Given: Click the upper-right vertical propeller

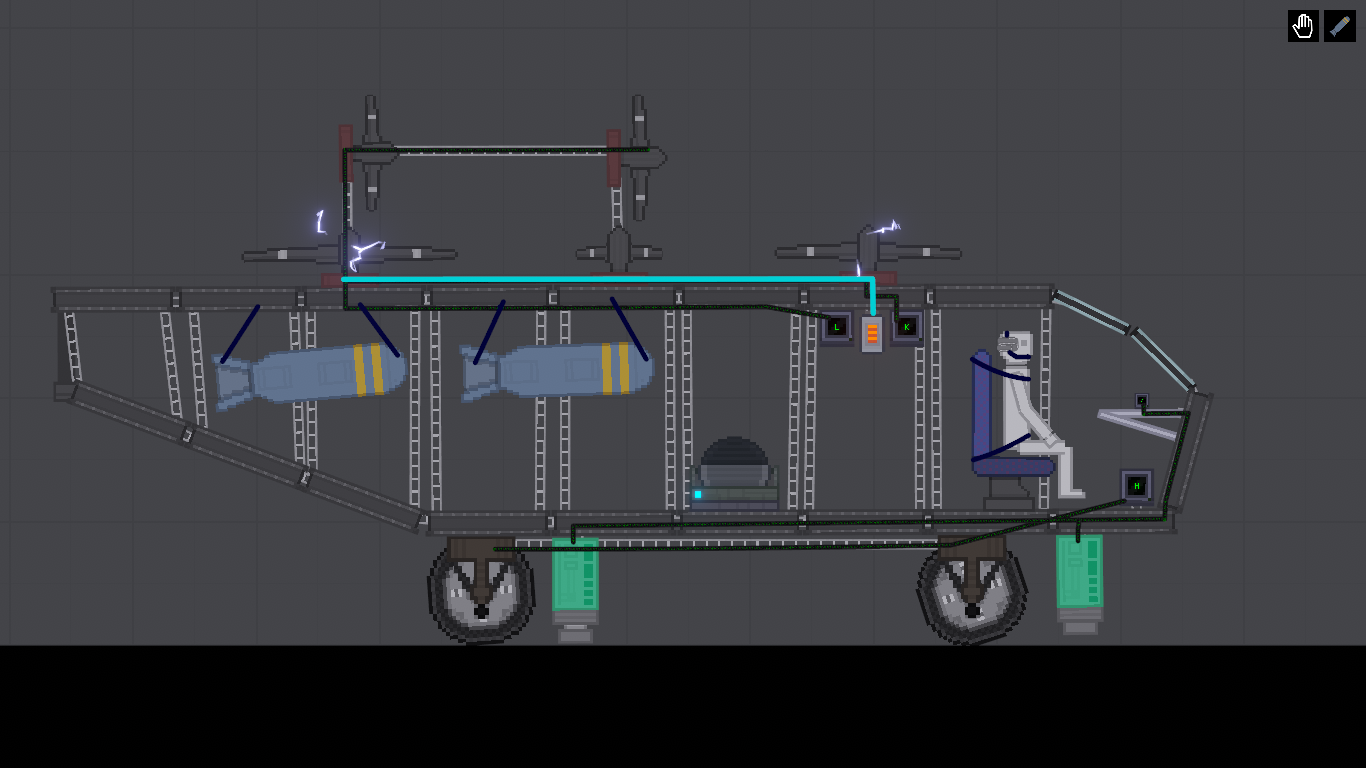Looking at the screenshot, I should coord(640,157).
